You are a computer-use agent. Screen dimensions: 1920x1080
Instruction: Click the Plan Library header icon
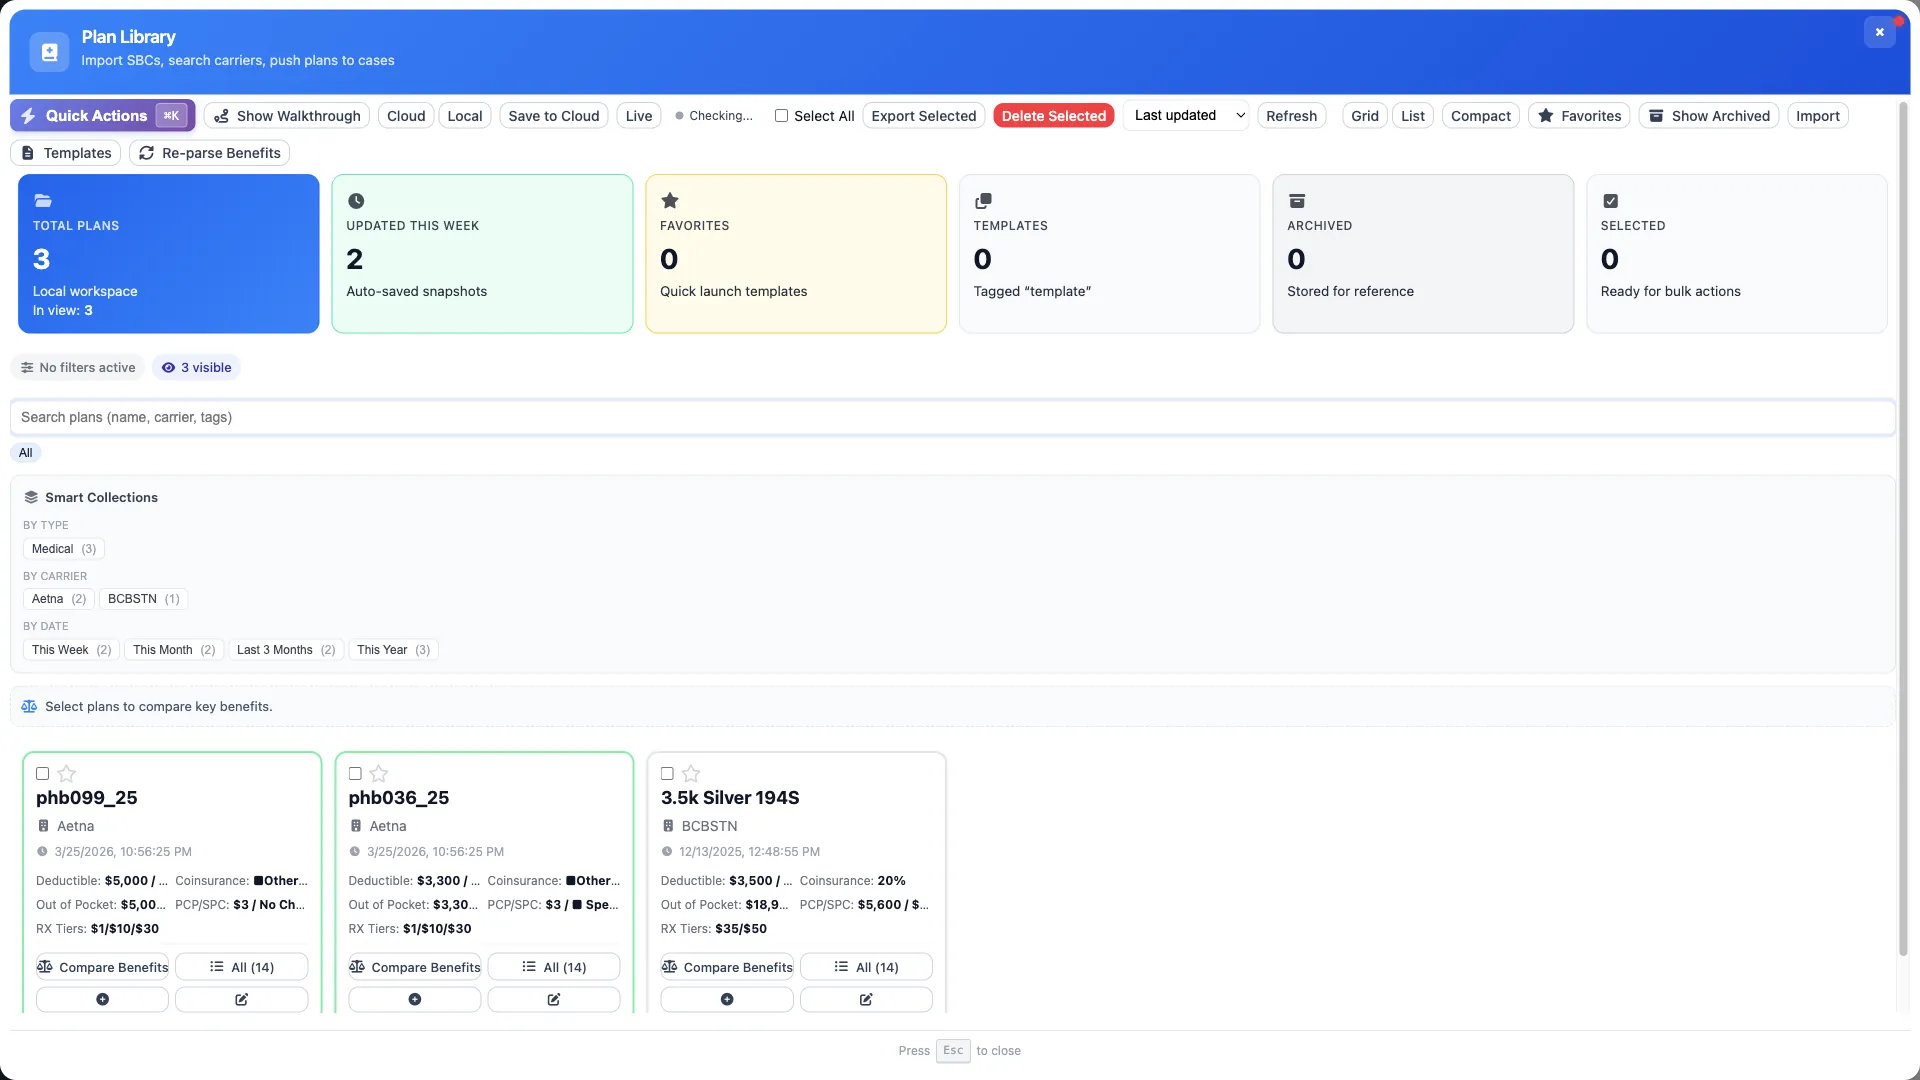click(48, 51)
